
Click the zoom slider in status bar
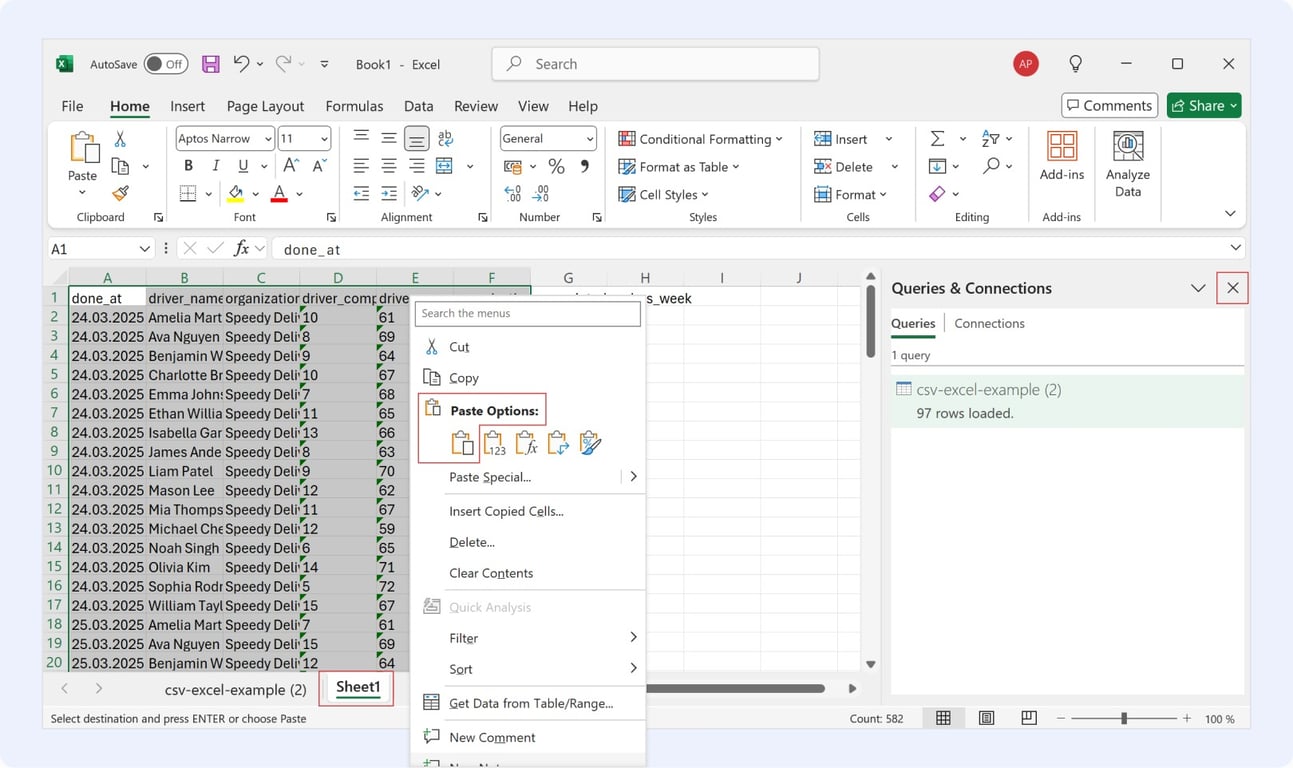pos(1124,718)
